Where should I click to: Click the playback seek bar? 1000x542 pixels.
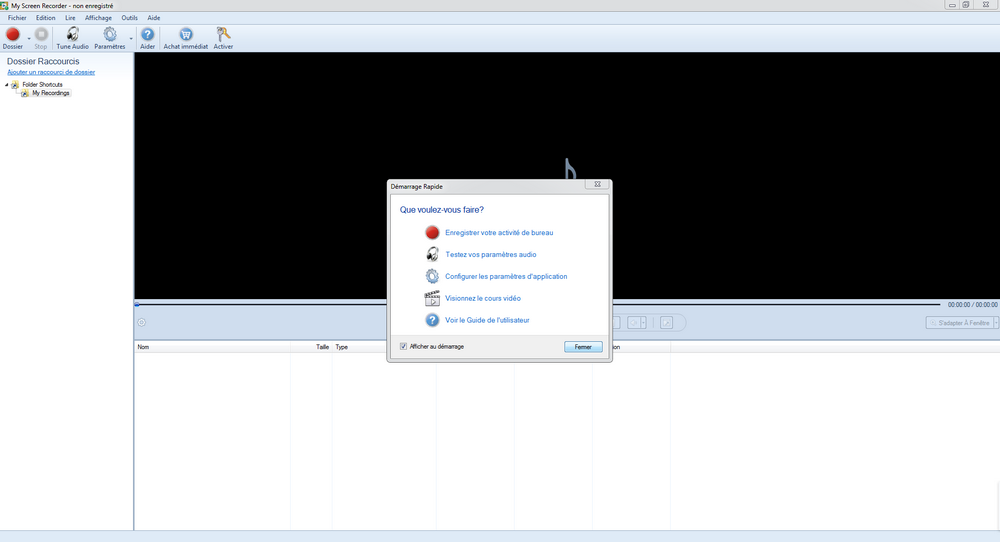tap(538, 305)
